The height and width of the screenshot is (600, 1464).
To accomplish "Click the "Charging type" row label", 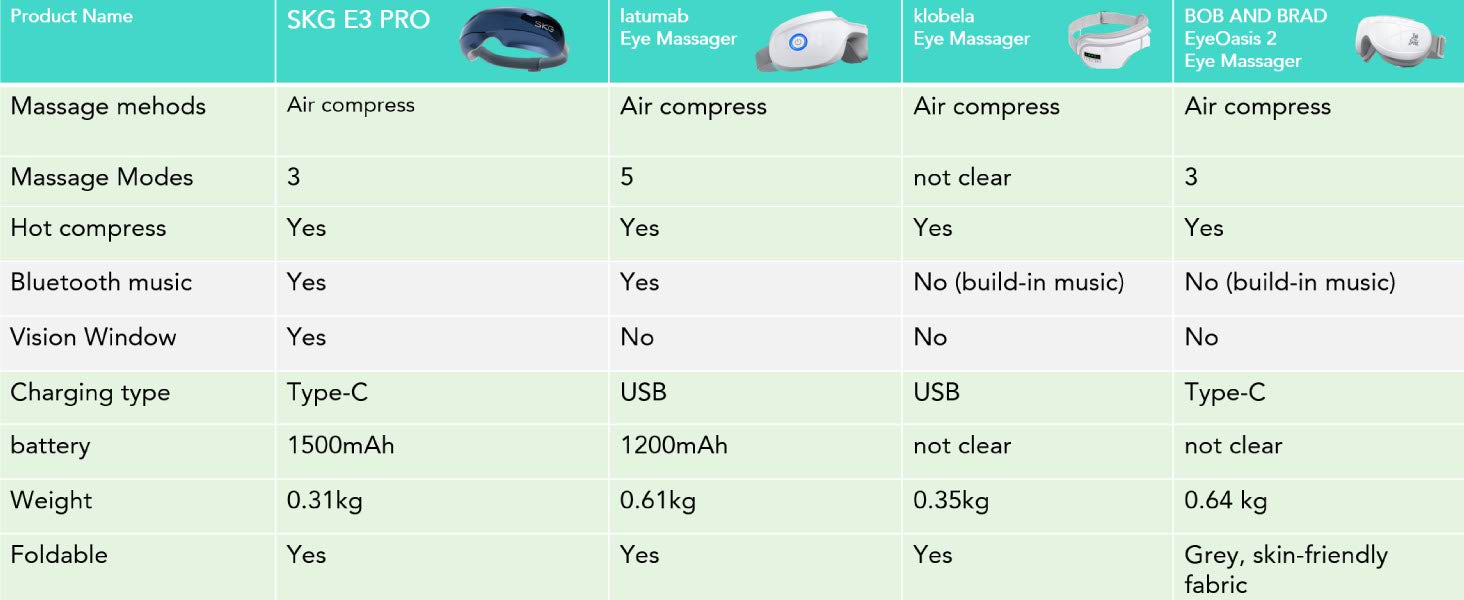I will [90, 393].
